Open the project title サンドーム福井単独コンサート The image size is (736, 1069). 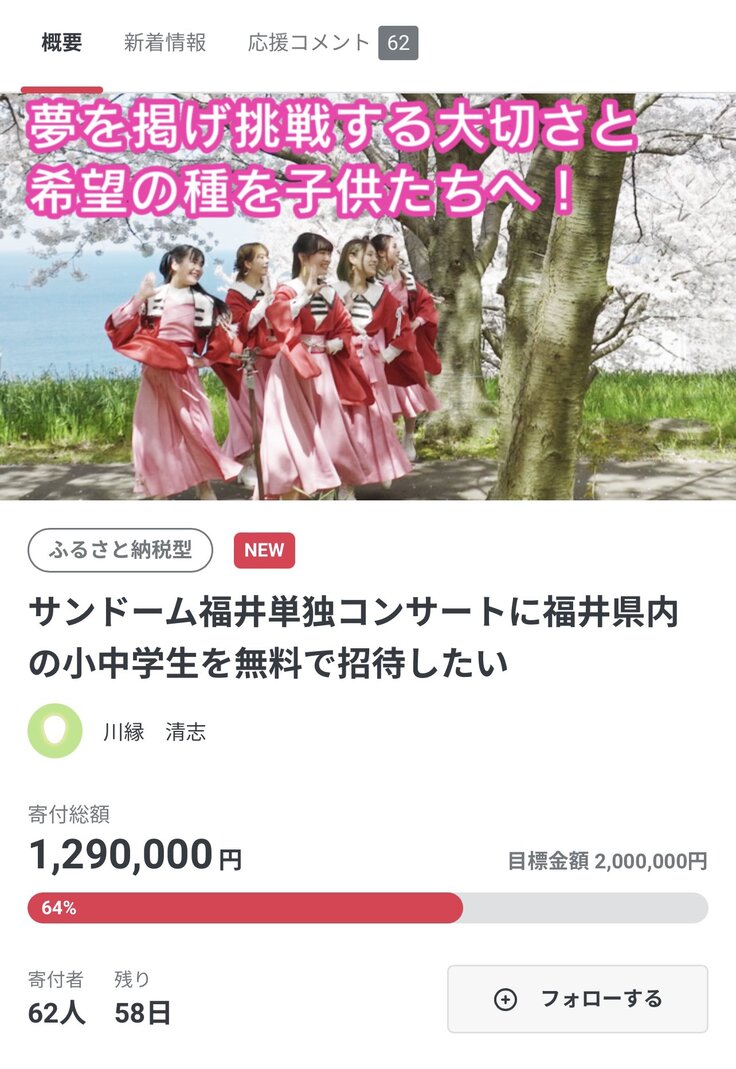tap(354, 637)
